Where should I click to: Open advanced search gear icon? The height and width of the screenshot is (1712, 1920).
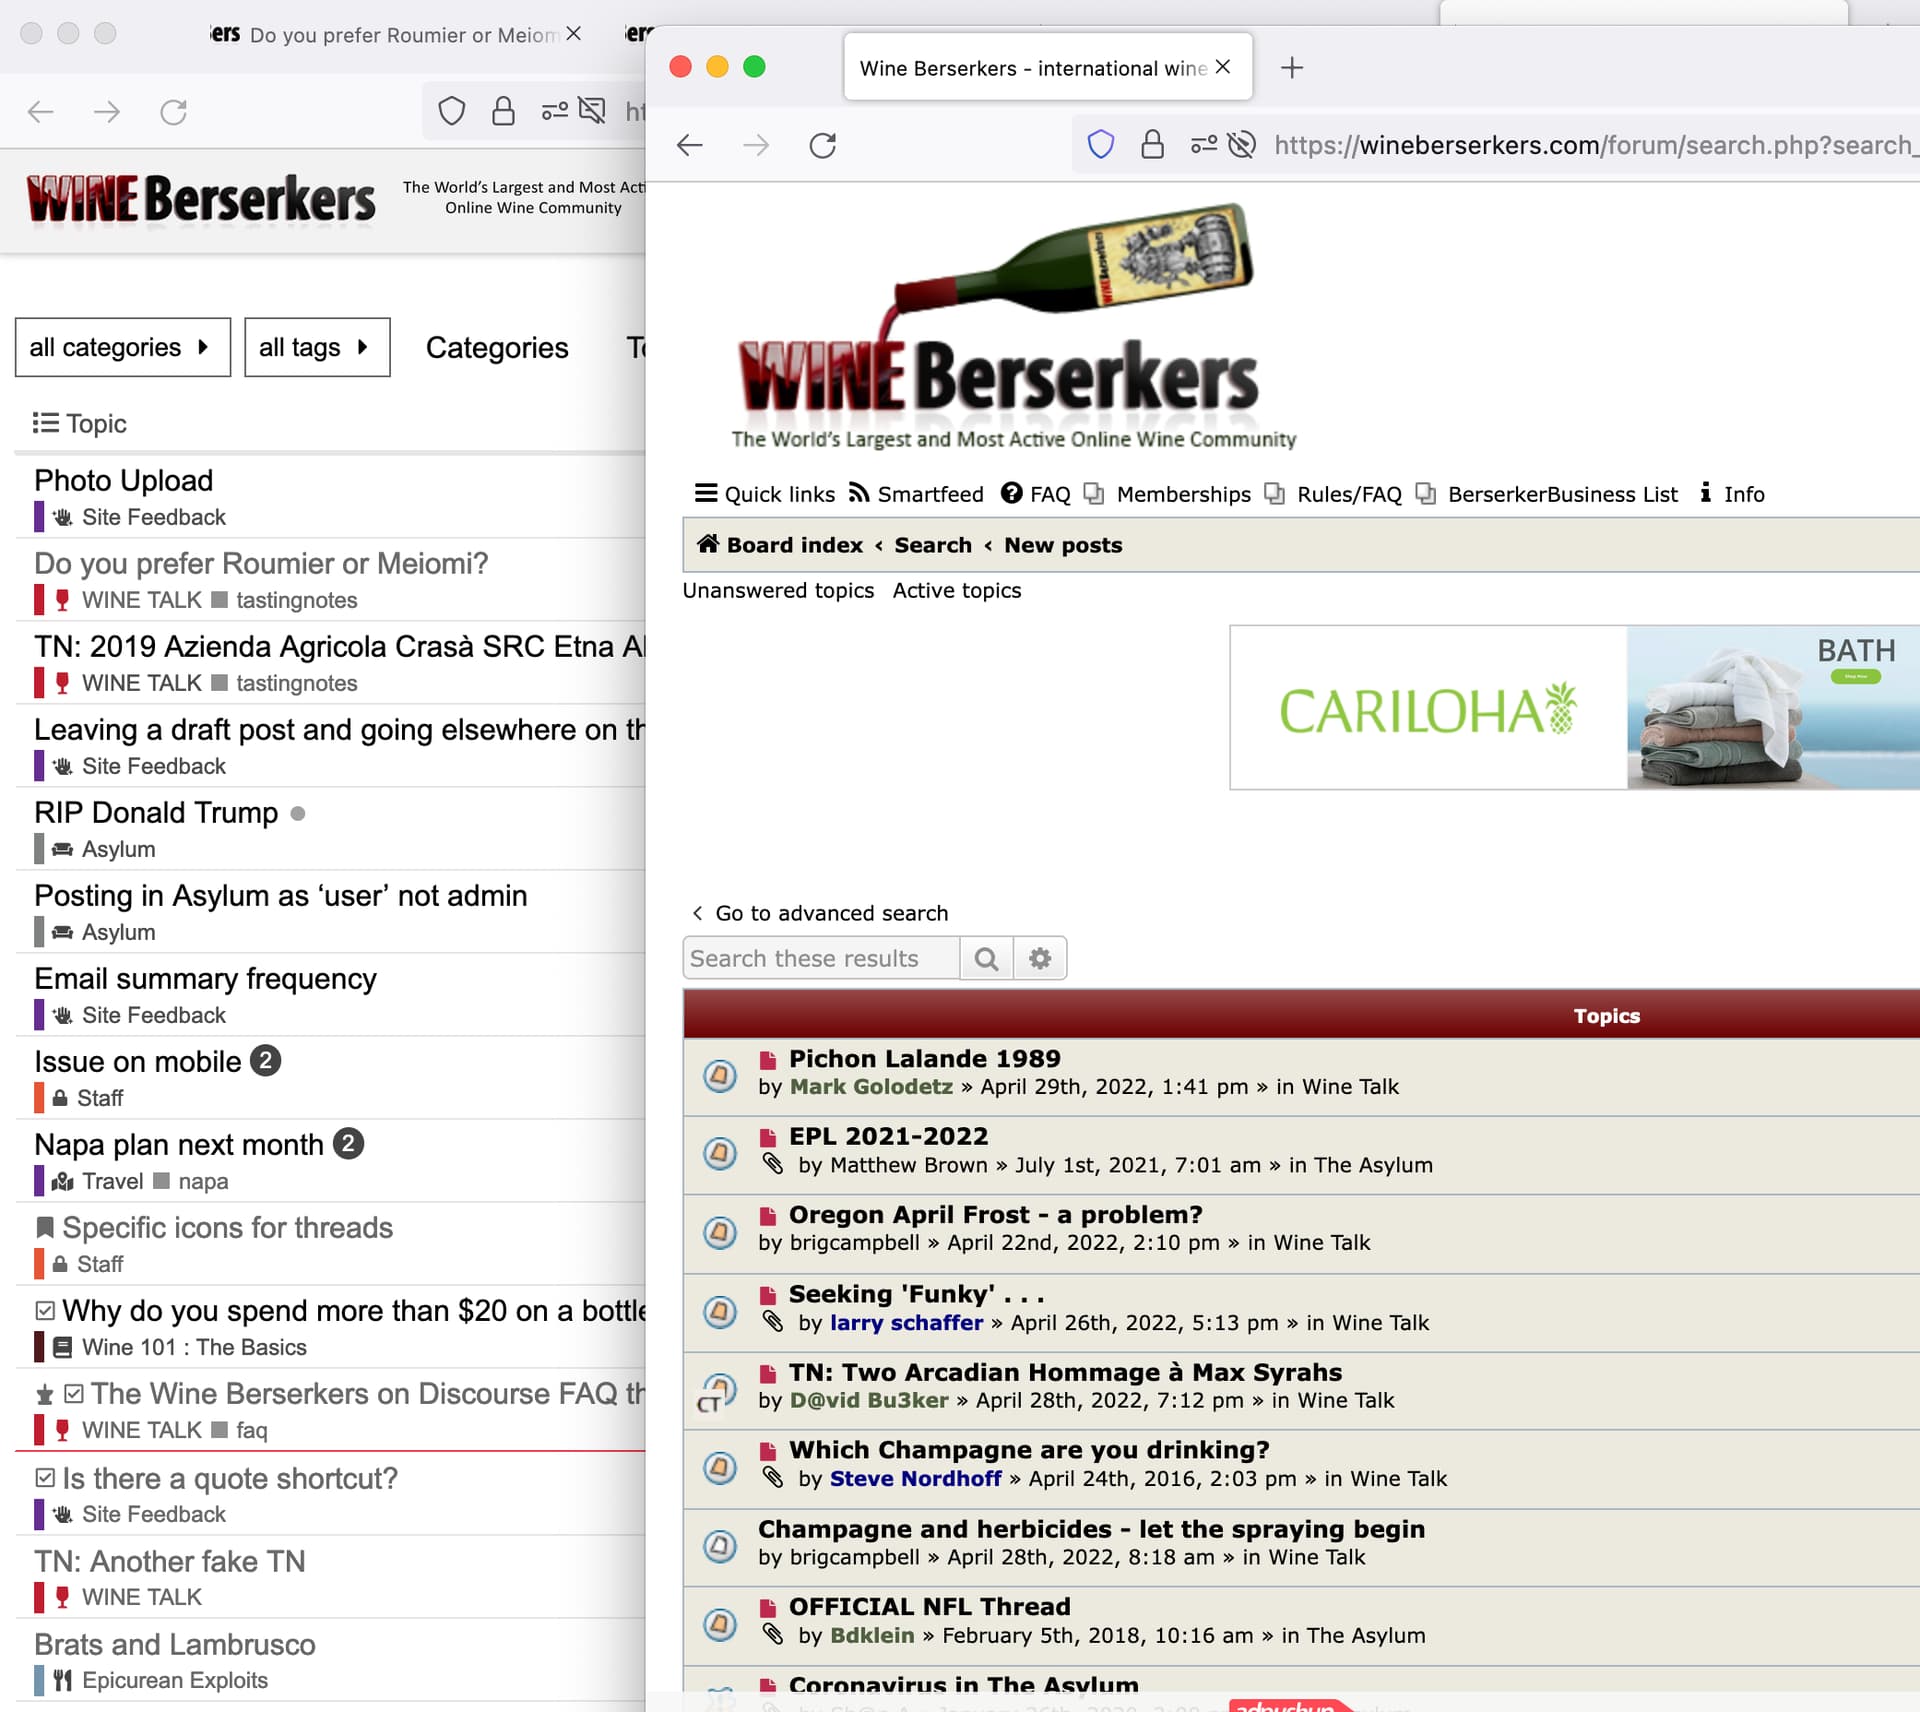(x=1040, y=959)
